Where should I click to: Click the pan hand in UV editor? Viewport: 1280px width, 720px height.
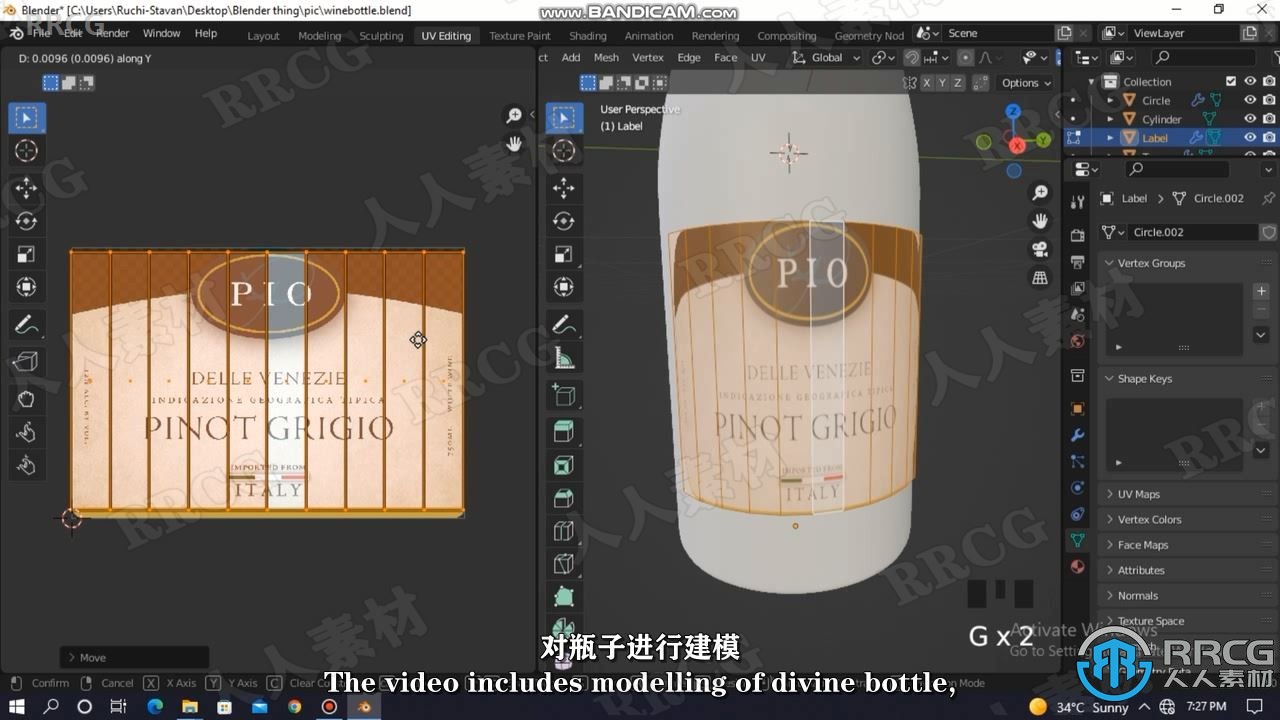(514, 144)
